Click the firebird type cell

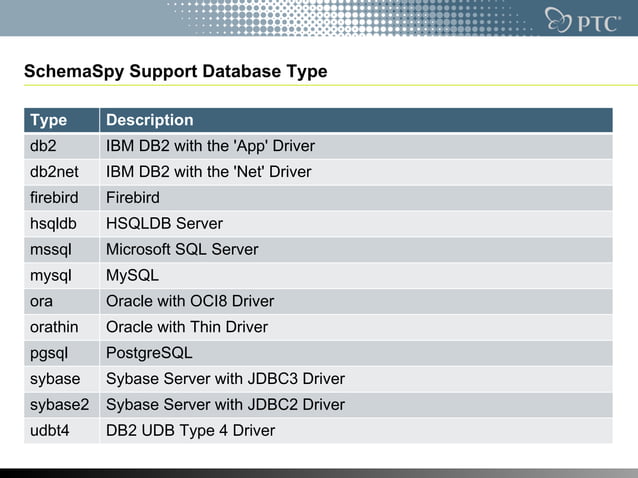pos(53,198)
